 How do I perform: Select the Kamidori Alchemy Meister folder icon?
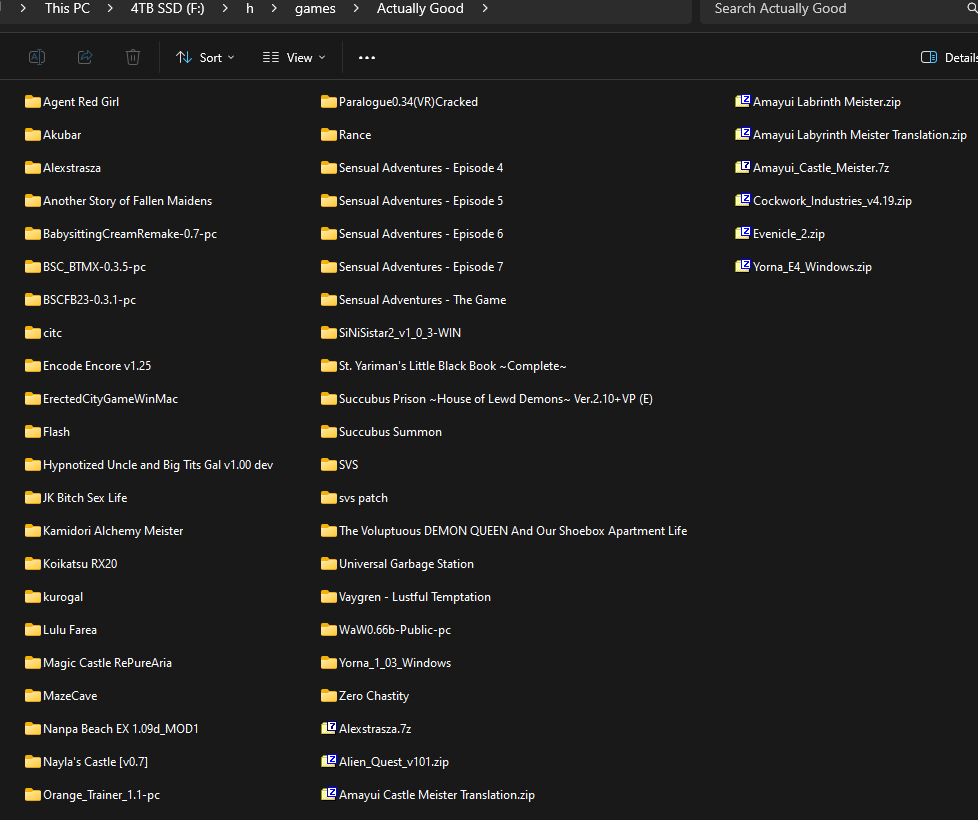[32, 531]
